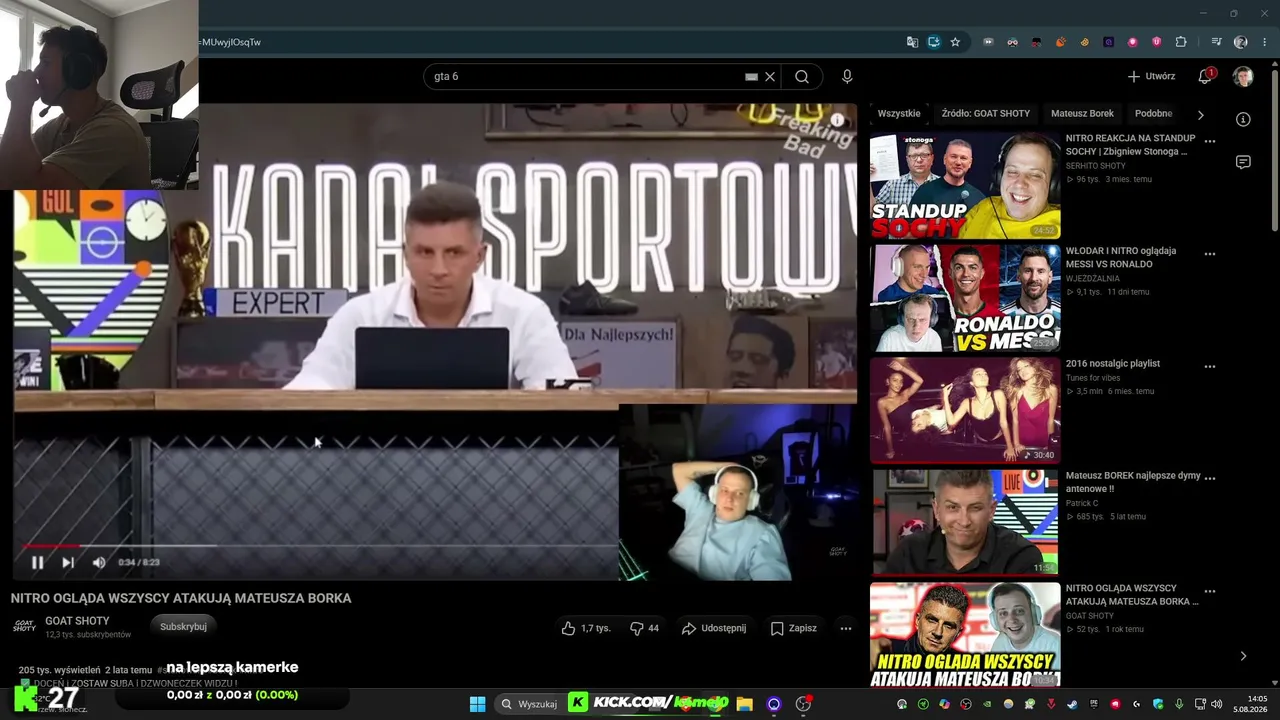Like the video (1,7 tys.)
The image size is (1280, 720).
[585, 628]
